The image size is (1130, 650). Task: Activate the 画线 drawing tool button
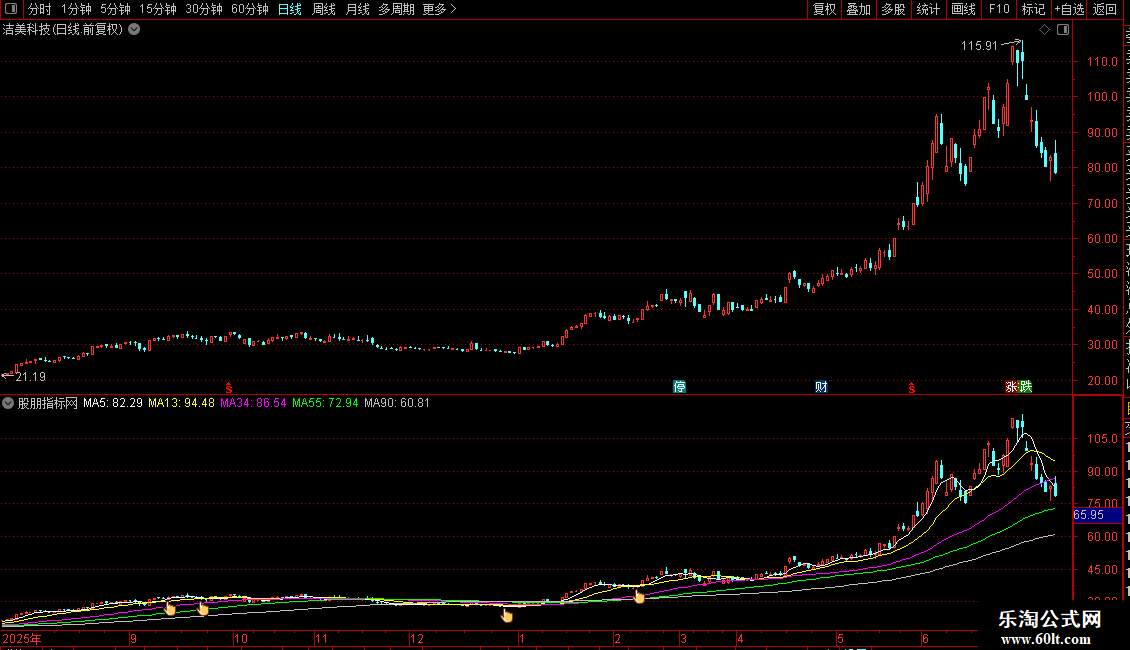[964, 9]
